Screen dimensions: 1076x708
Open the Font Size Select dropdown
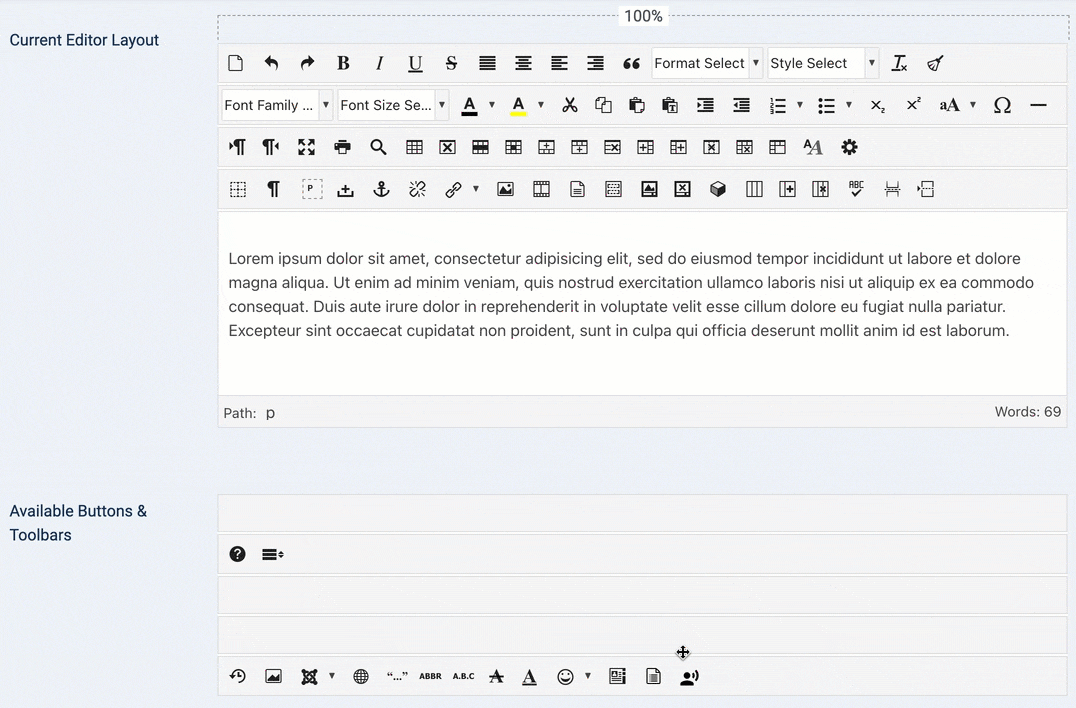pyautogui.click(x=392, y=105)
